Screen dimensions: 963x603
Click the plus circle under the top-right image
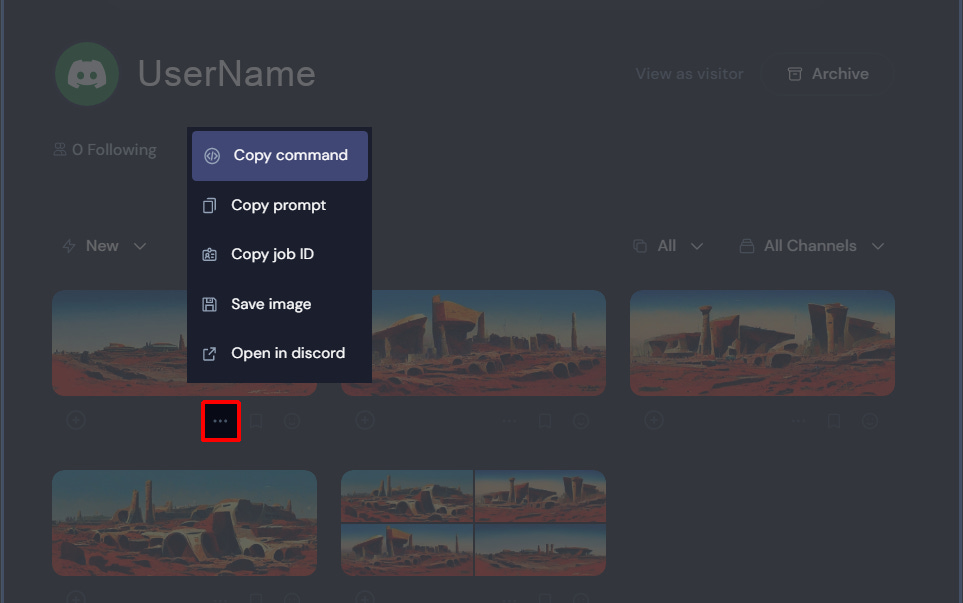654,421
